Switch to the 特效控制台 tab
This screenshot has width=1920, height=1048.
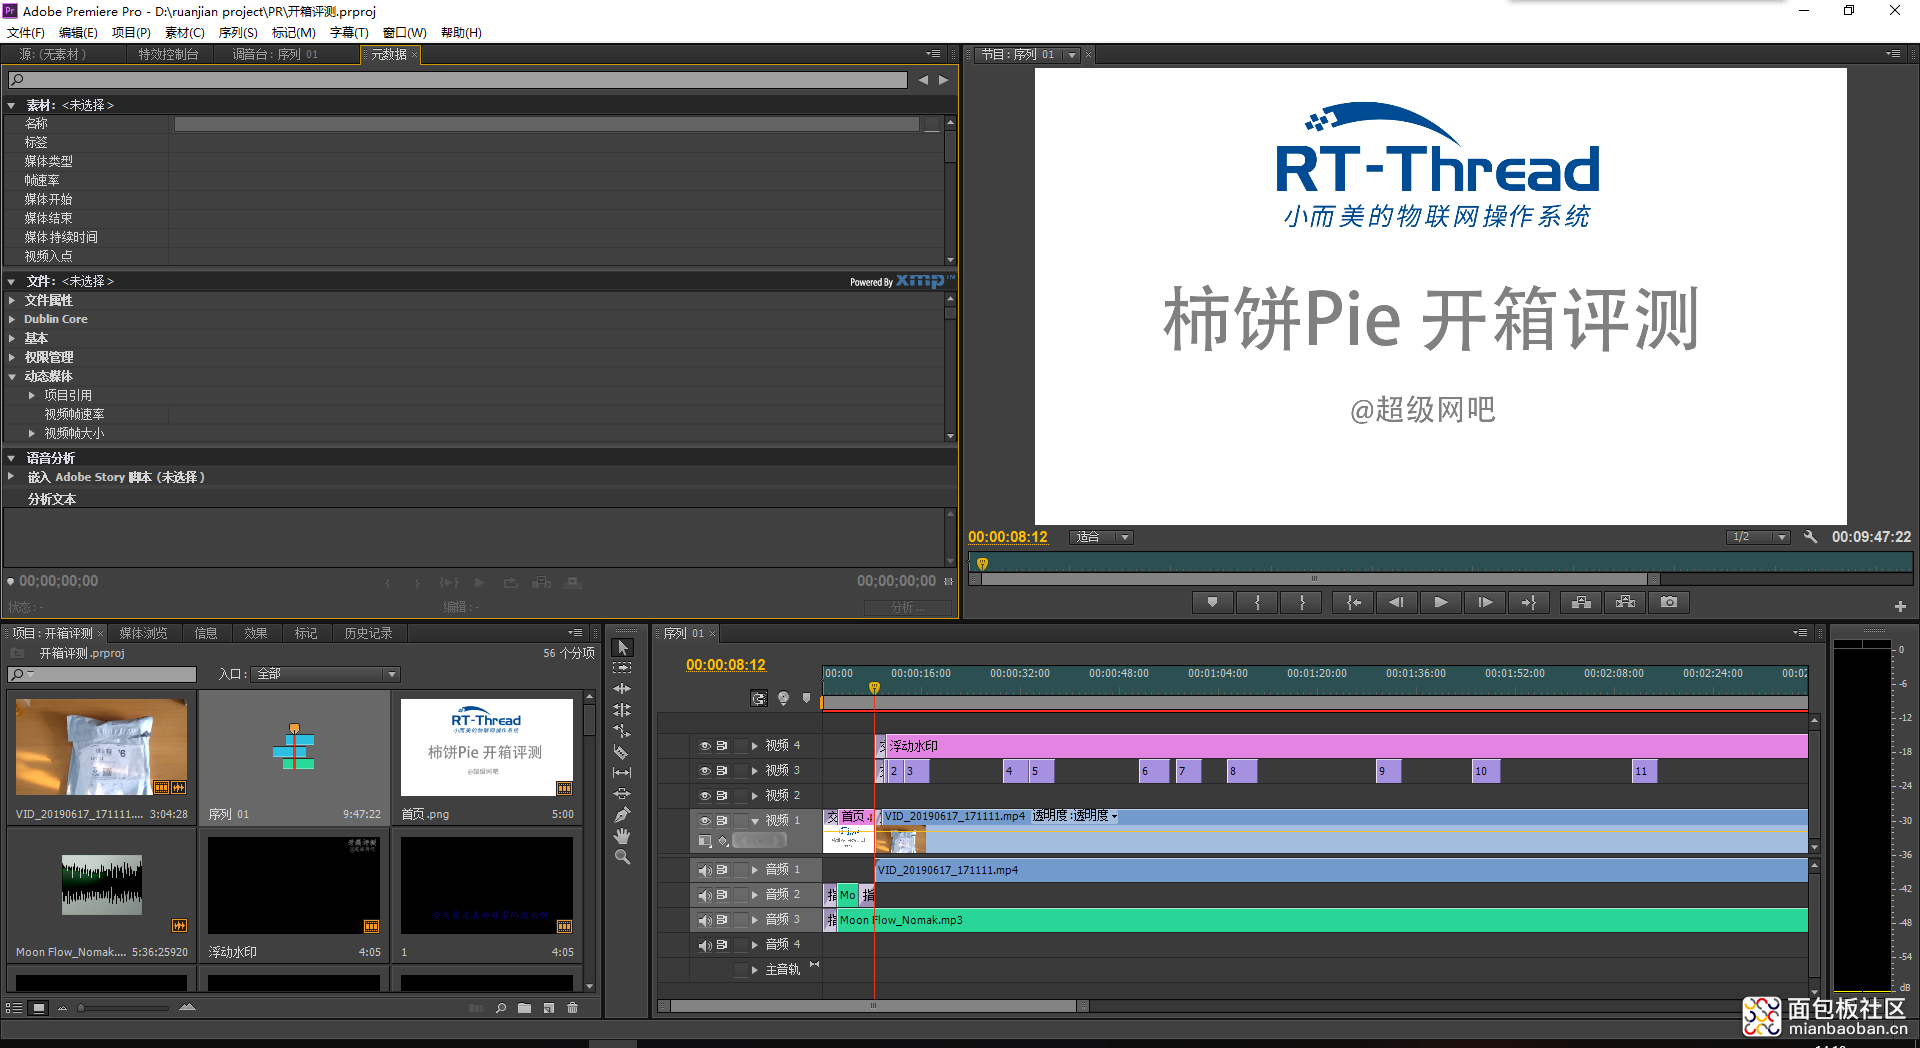click(x=168, y=54)
